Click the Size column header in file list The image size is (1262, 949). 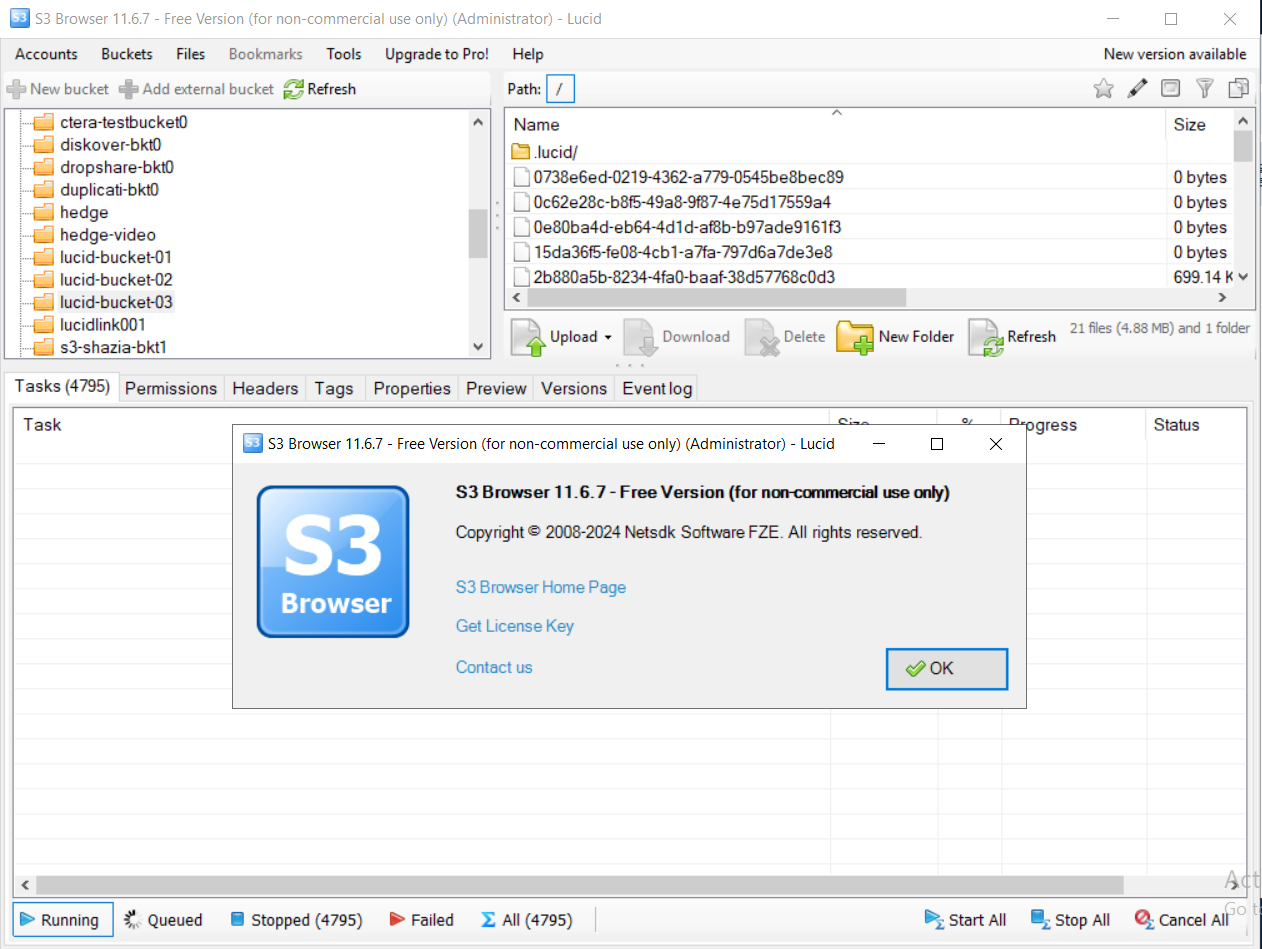pos(1200,124)
